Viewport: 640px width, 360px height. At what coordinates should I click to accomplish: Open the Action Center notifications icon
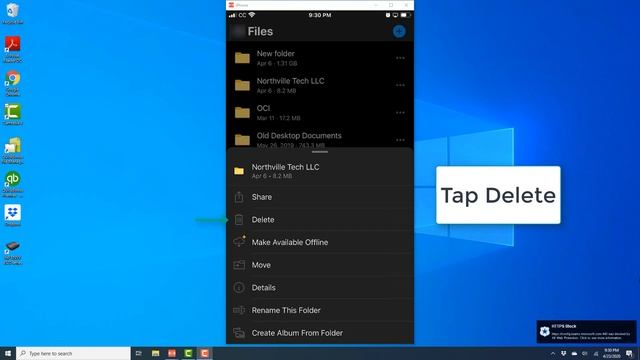629,353
